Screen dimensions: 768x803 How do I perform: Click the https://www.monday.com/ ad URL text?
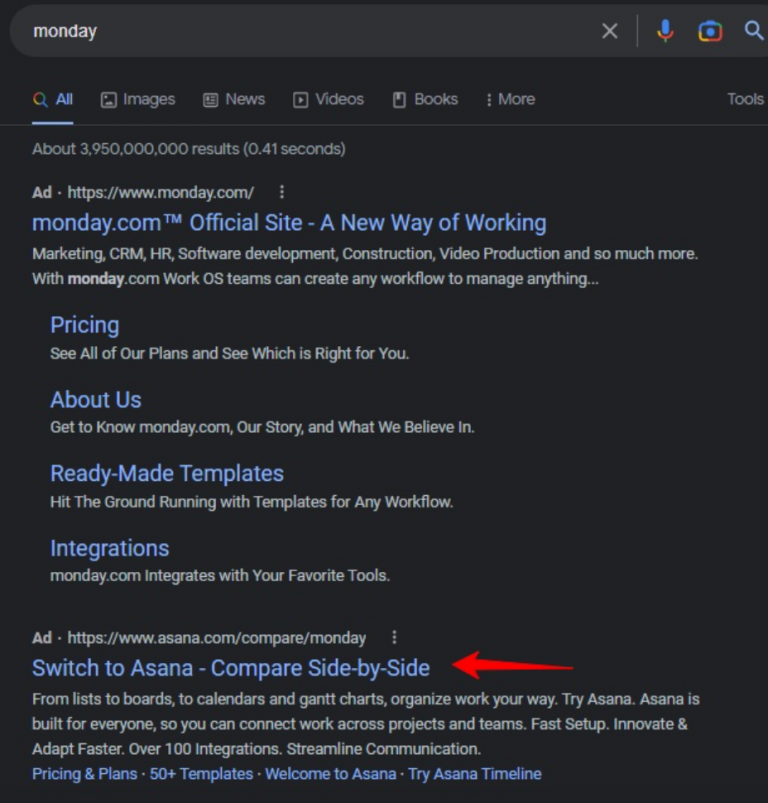pos(161,193)
